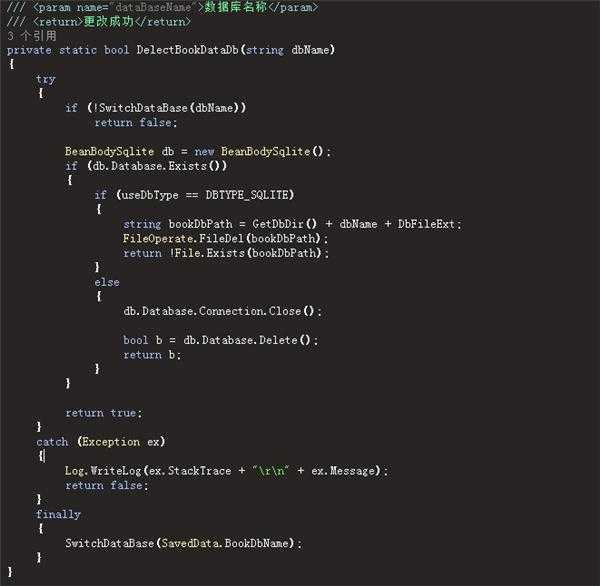Click the DBTYPE_SQLITE constant

point(247,195)
